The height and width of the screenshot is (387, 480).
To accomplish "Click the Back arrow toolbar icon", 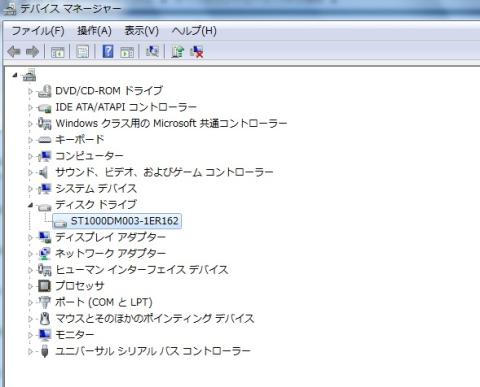I will (14, 52).
